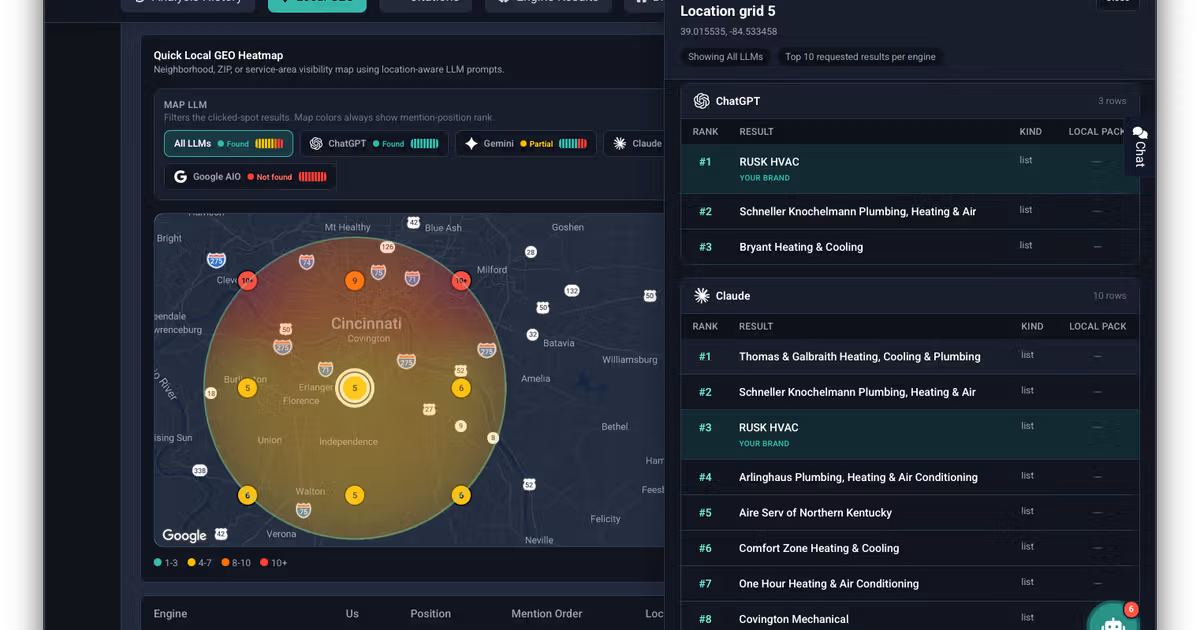
Task: Select Schneller Knochelmann row in ChatGPT table
Action: click(909, 212)
